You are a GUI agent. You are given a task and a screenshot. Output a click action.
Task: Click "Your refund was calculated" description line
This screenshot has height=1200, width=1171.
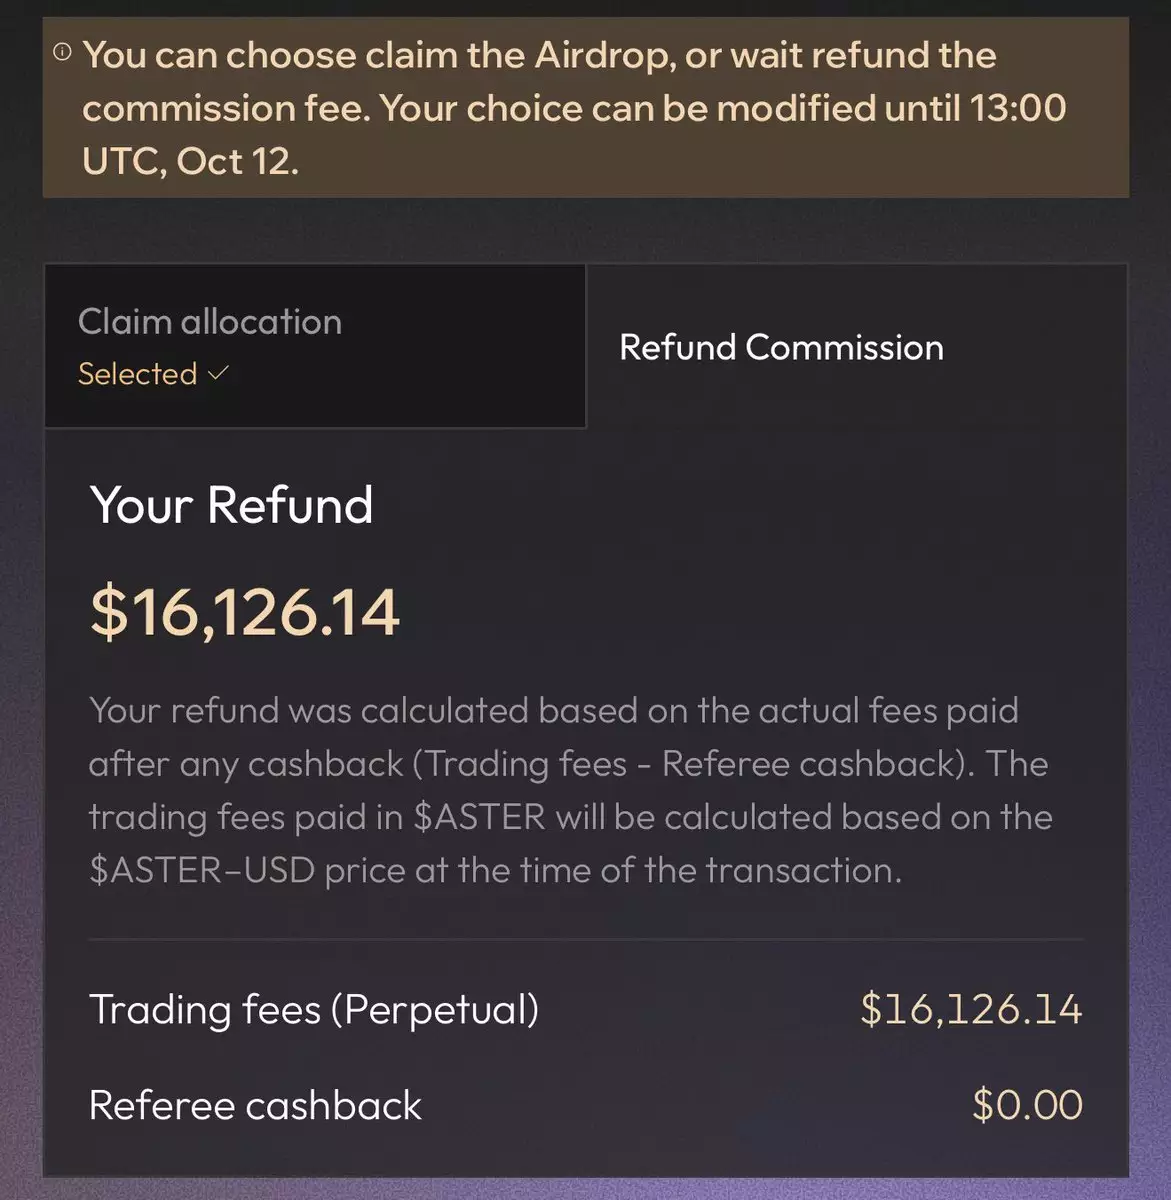(x=312, y=711)
